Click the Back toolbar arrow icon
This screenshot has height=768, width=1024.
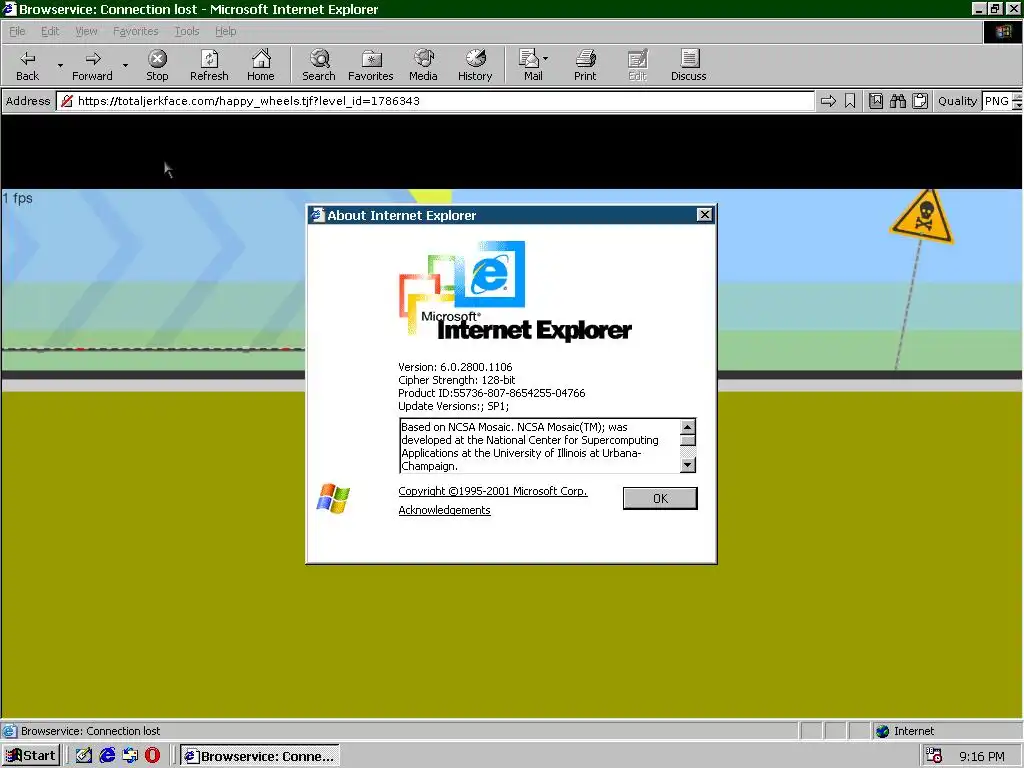27,59
